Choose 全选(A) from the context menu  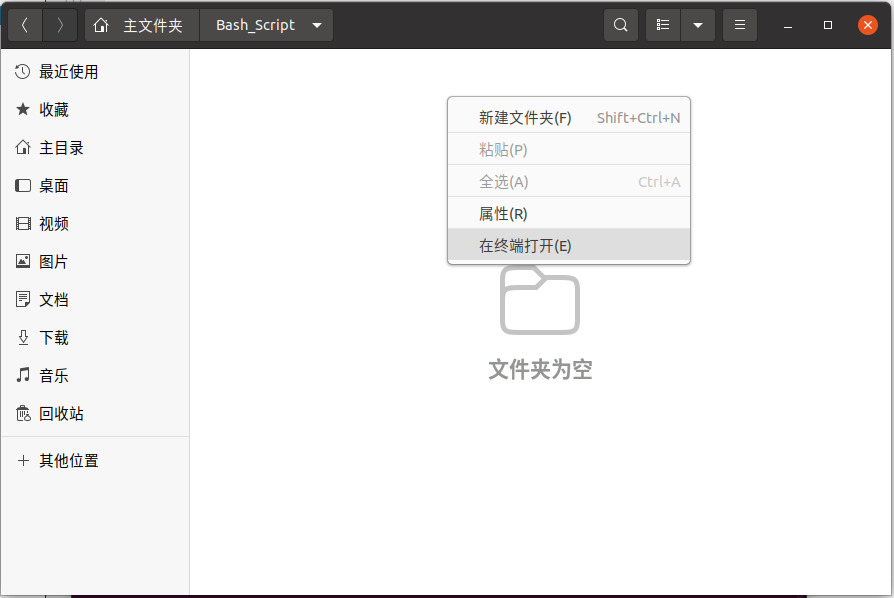click(569, 181)
